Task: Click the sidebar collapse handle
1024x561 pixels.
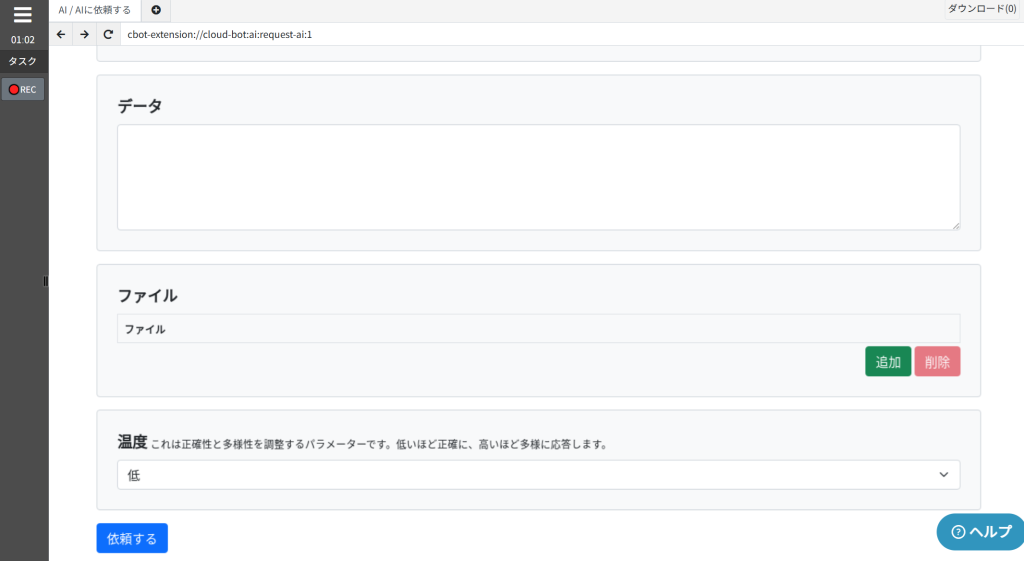Action: (x=45, y=281)
